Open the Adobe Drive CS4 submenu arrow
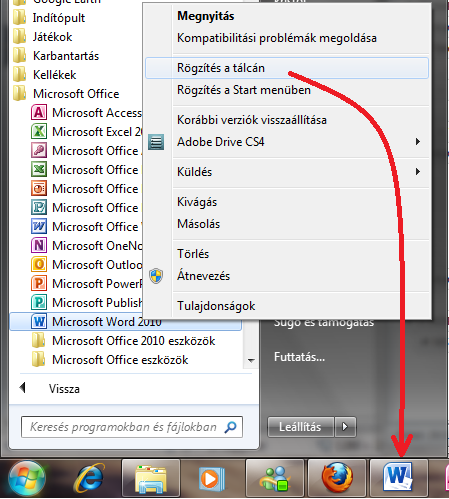Viewport: 449px width, 499px height. click(418, 142)
